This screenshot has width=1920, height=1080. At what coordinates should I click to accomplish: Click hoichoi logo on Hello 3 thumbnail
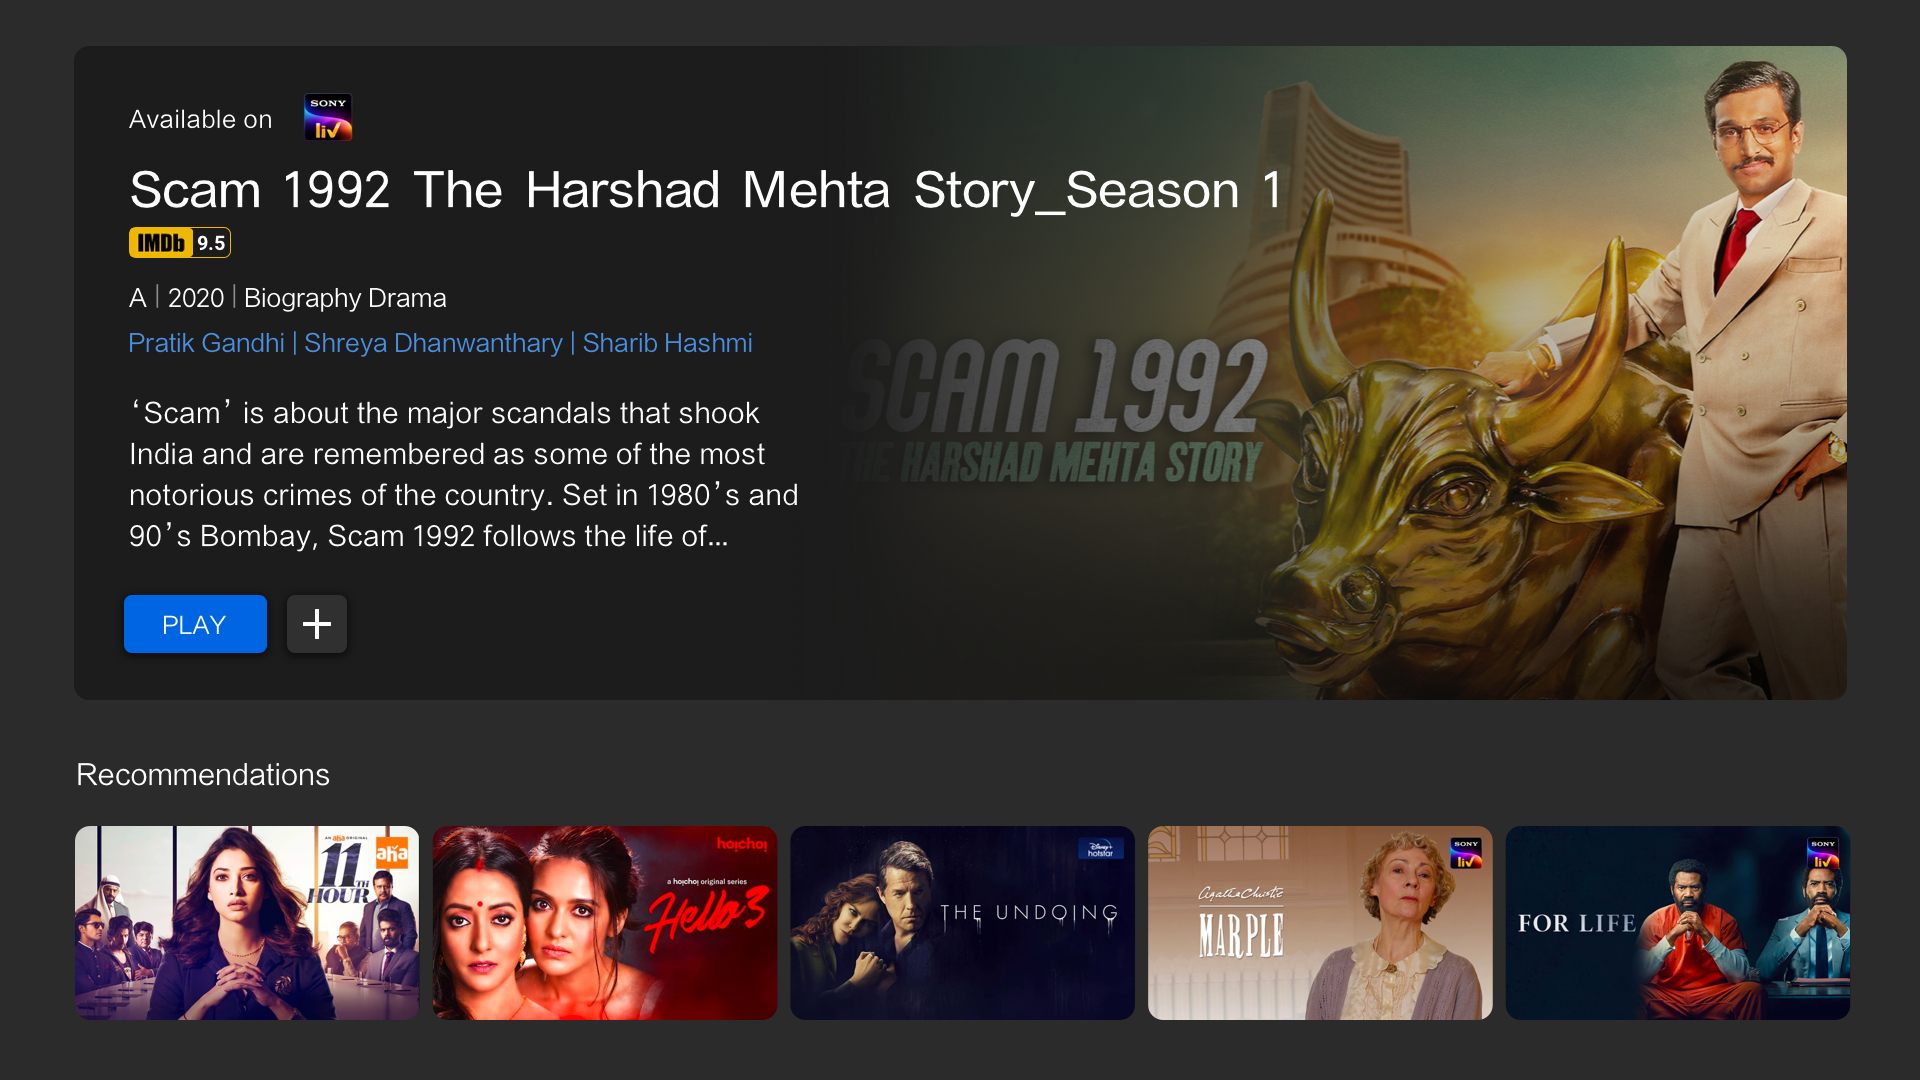point(742,845)
